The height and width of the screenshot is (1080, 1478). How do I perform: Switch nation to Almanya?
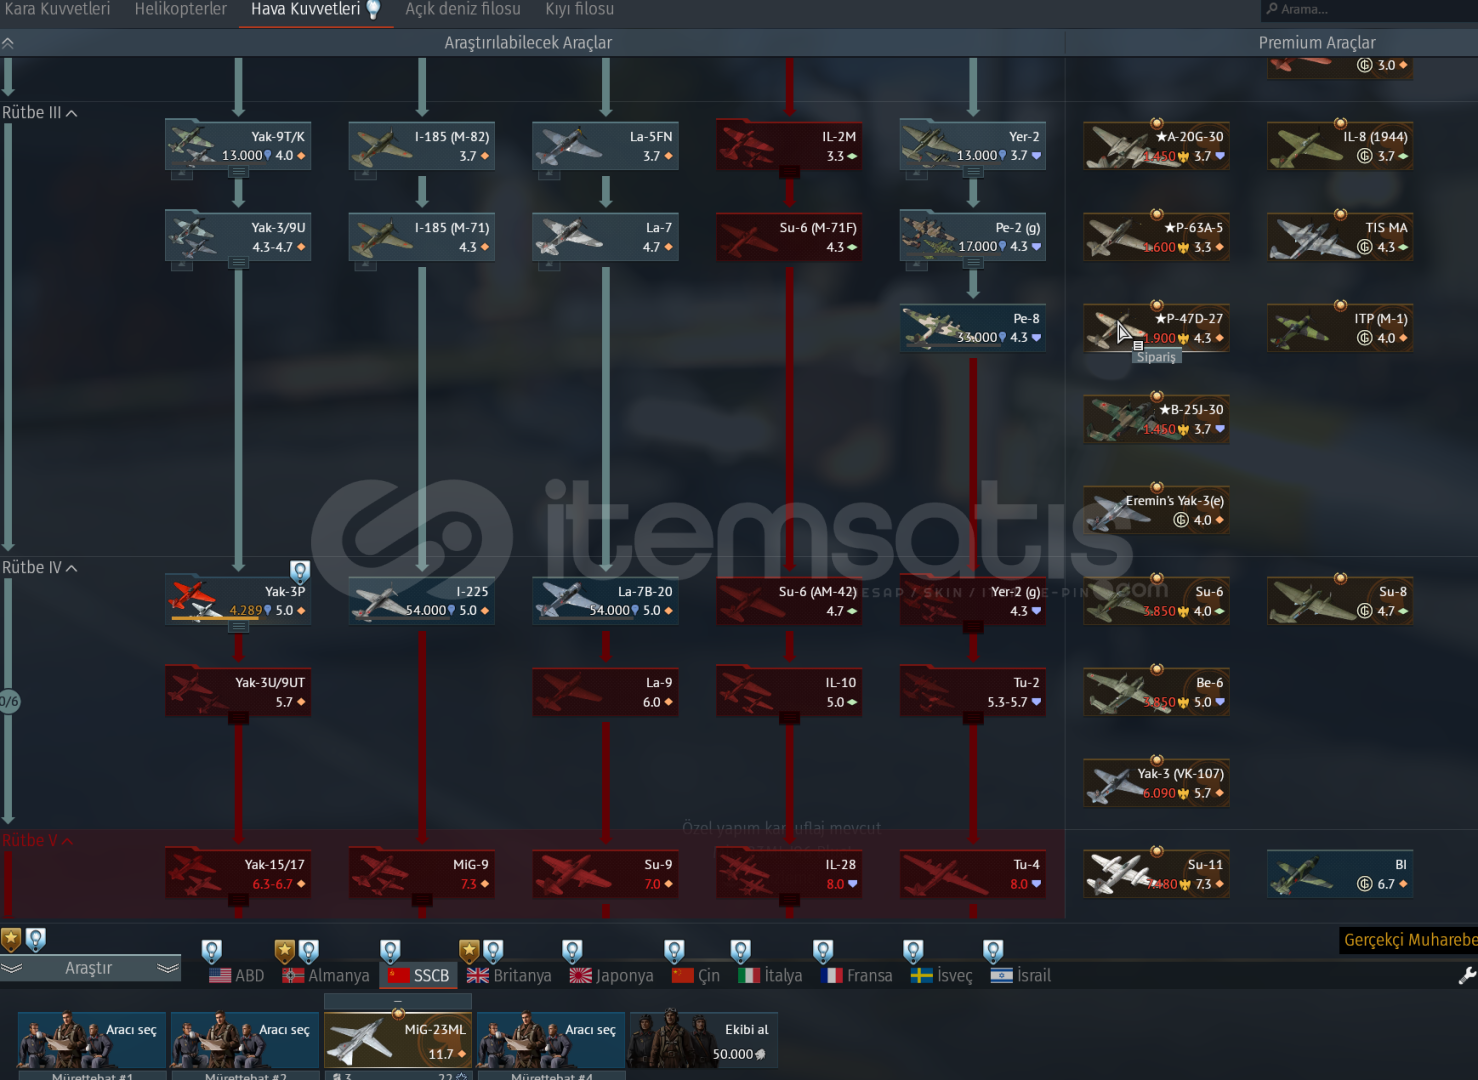(x=326, y=975)
